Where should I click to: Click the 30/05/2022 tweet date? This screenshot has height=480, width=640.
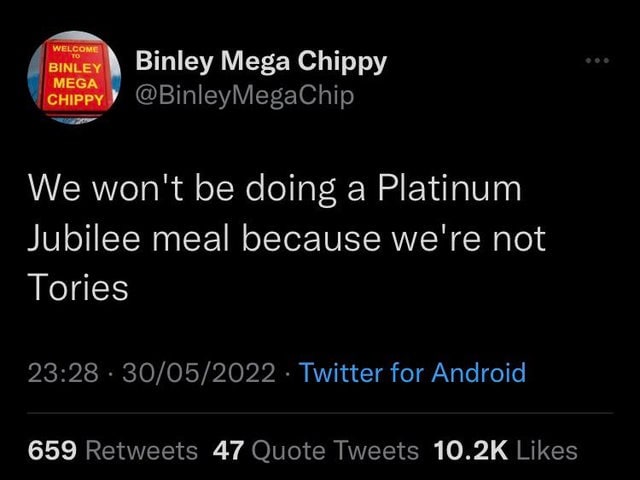198,373
